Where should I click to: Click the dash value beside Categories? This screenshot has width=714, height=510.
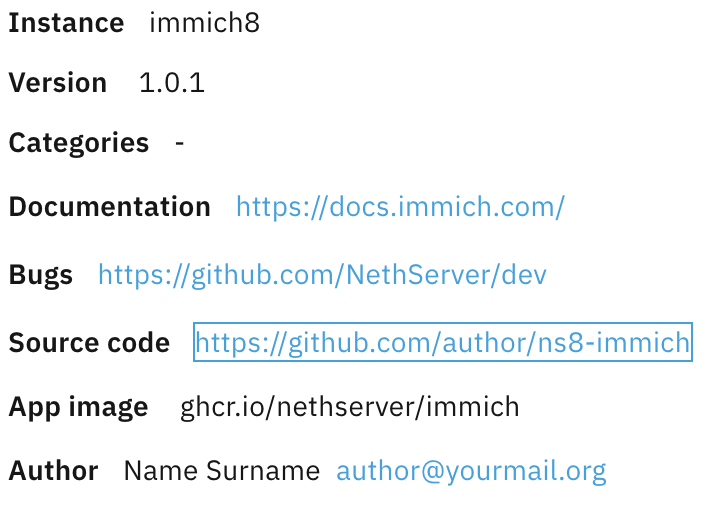pos(179,143)
